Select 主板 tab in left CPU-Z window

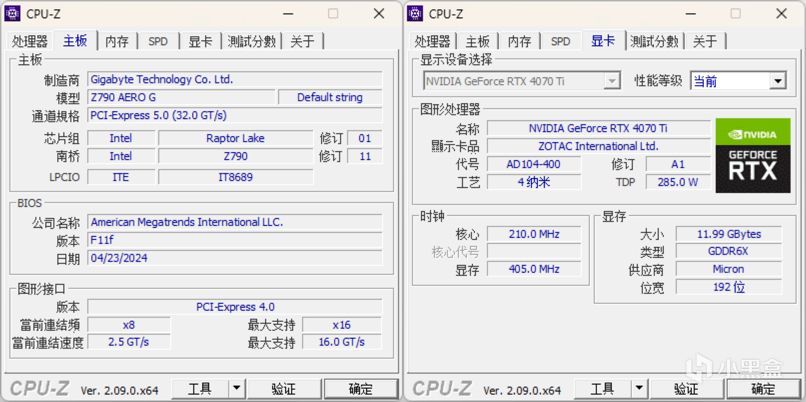click(75, 40)
